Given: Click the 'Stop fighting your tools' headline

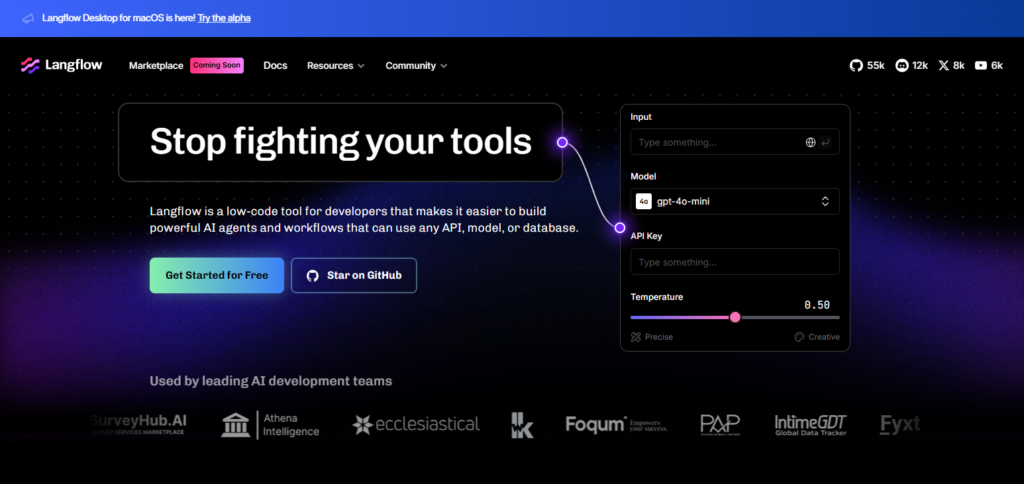Looking at the screenshot, I should [340, 142].
